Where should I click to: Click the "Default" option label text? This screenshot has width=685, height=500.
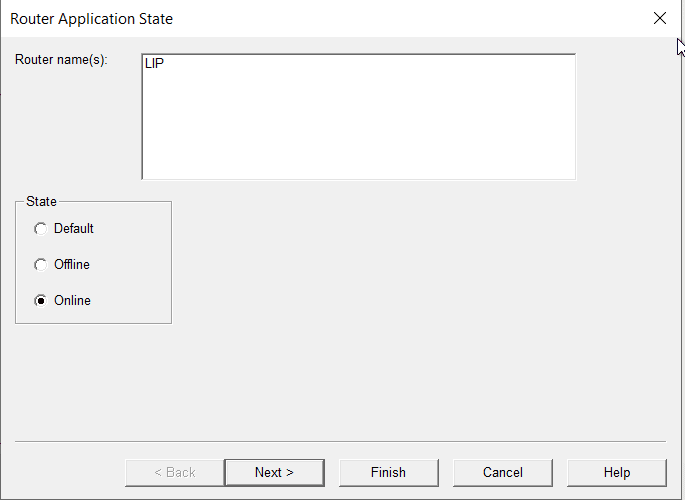point(74,229)
